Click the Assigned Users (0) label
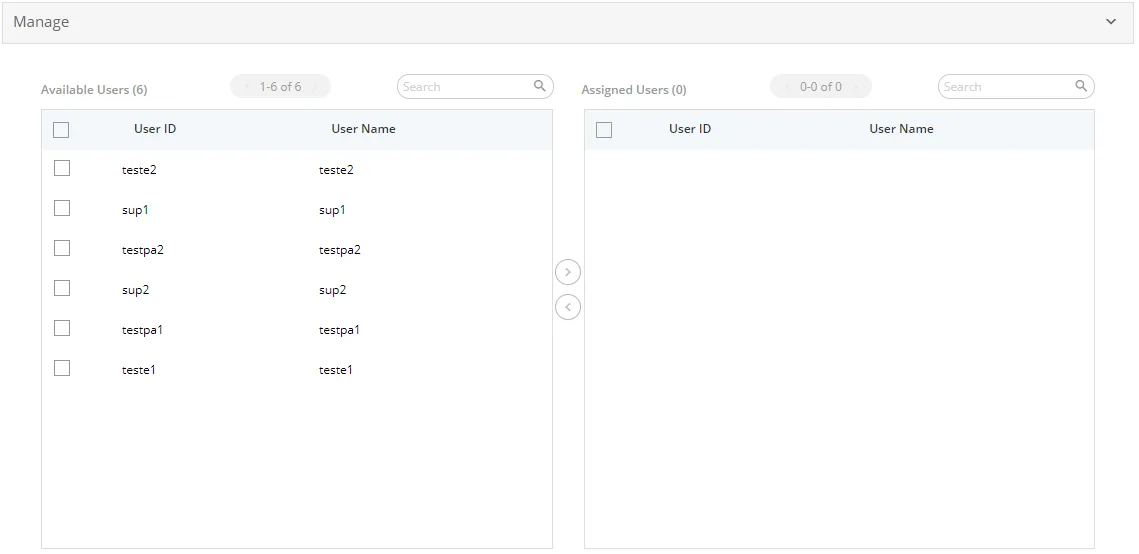The height and width of the screenshot is (554, 1139). (634, 90)
